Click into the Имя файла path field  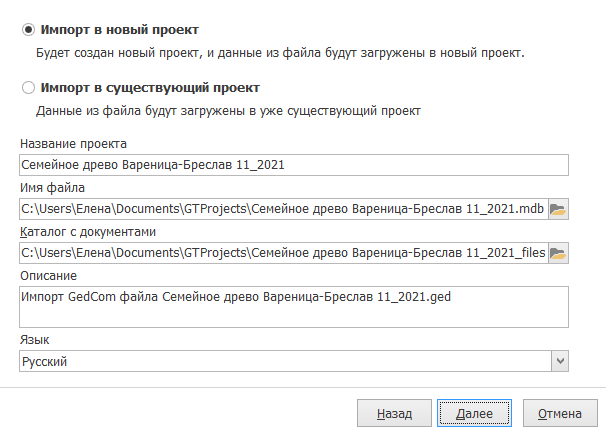click(284, 209)
